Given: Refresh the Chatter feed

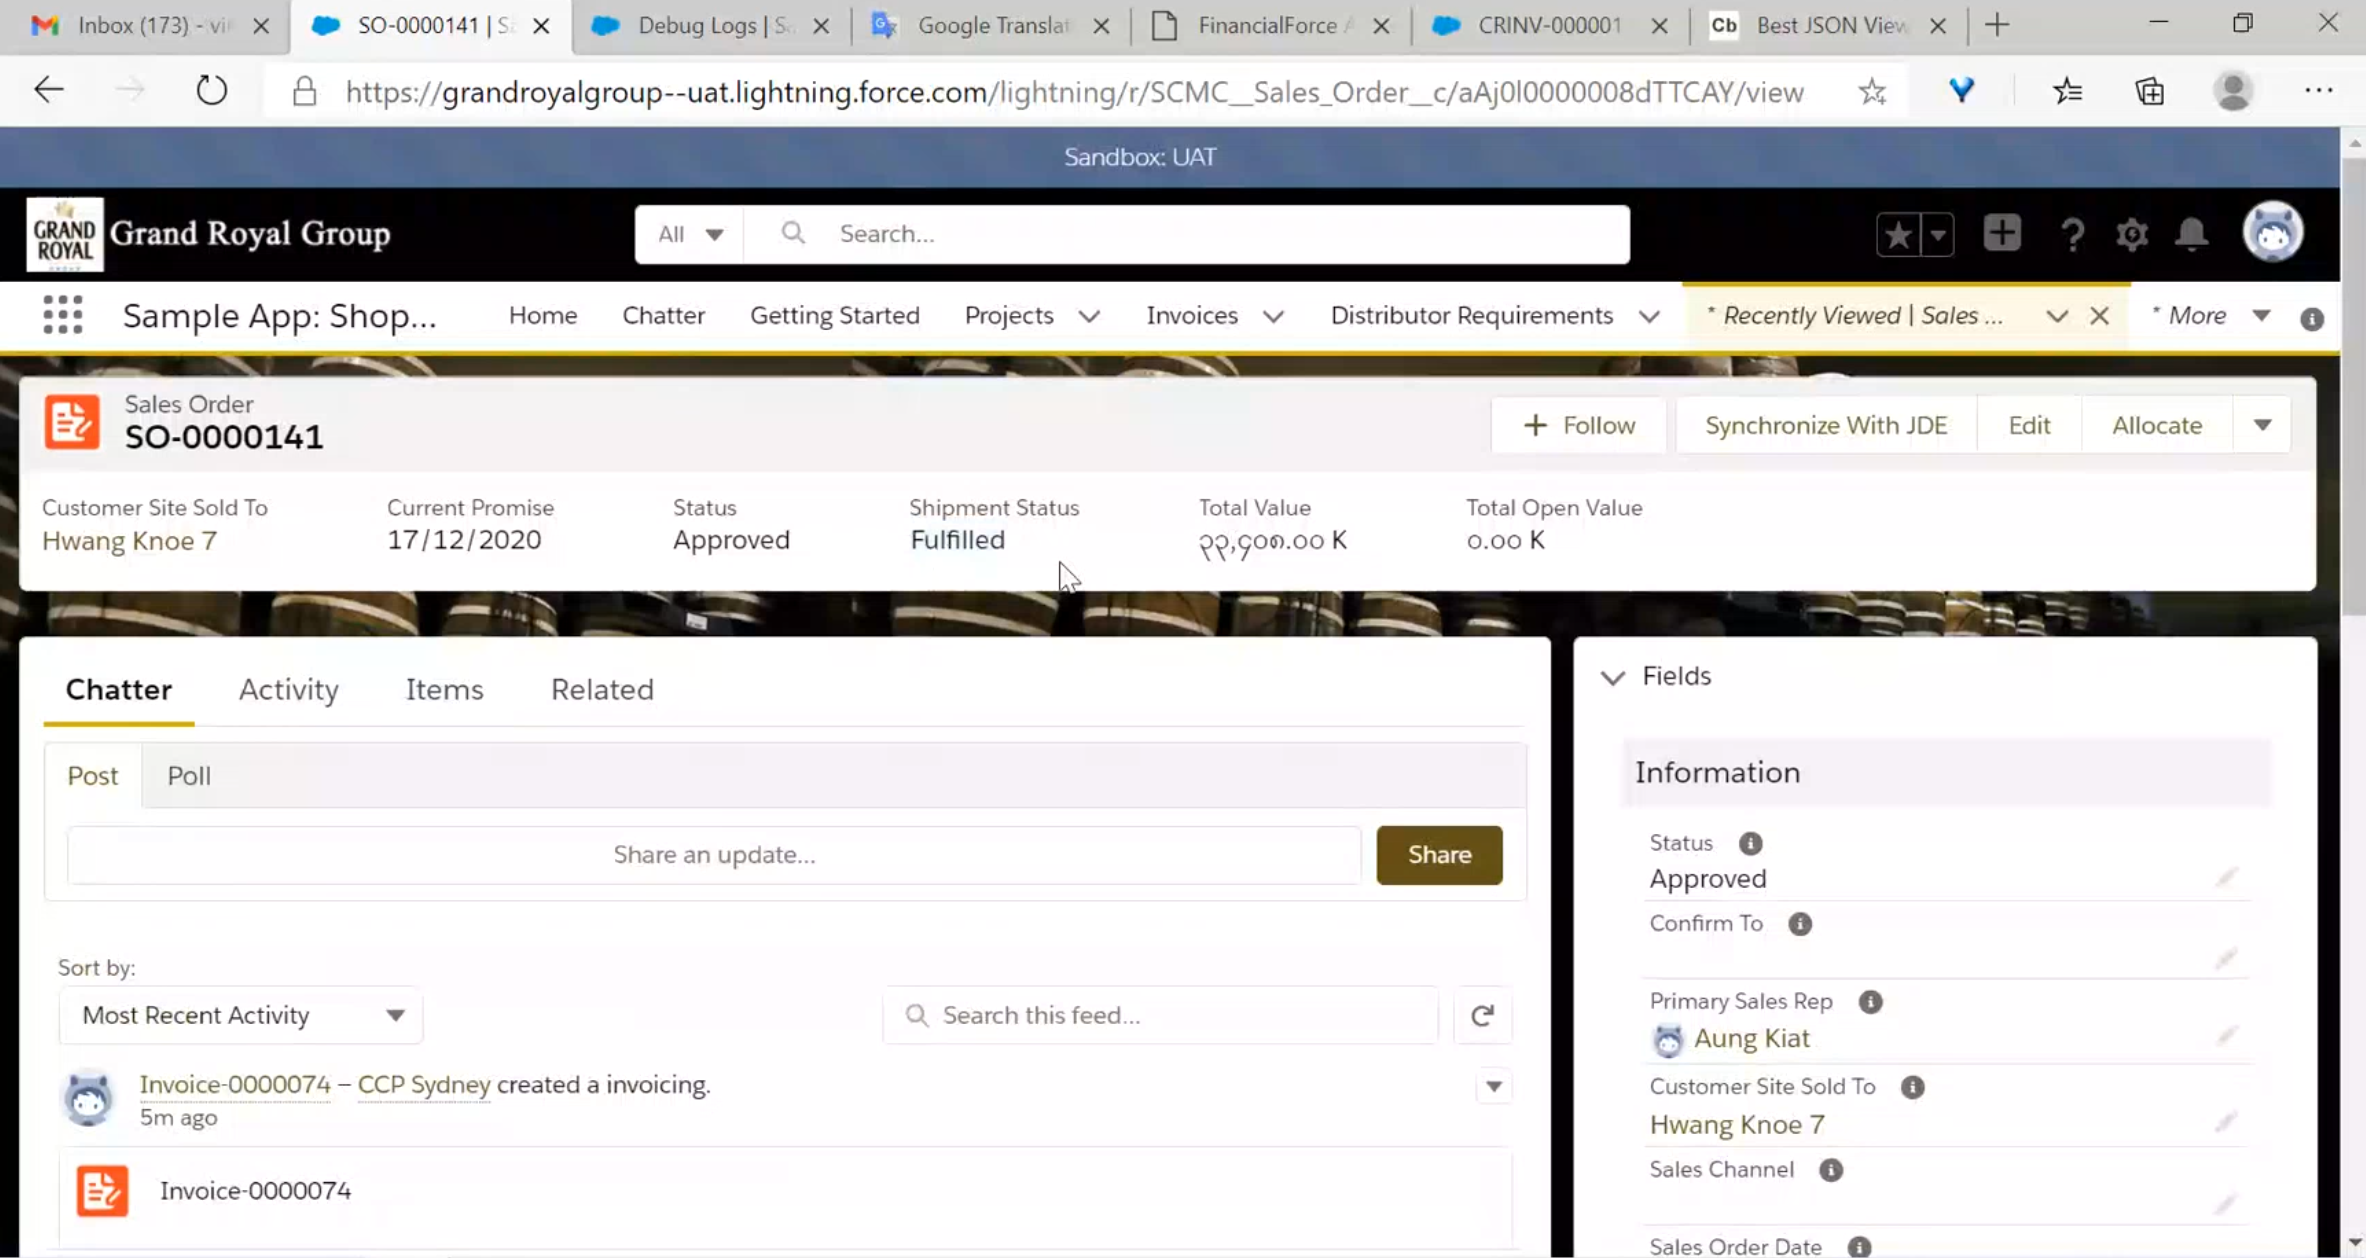Looking at the screenshot, I should 1482,1015.
